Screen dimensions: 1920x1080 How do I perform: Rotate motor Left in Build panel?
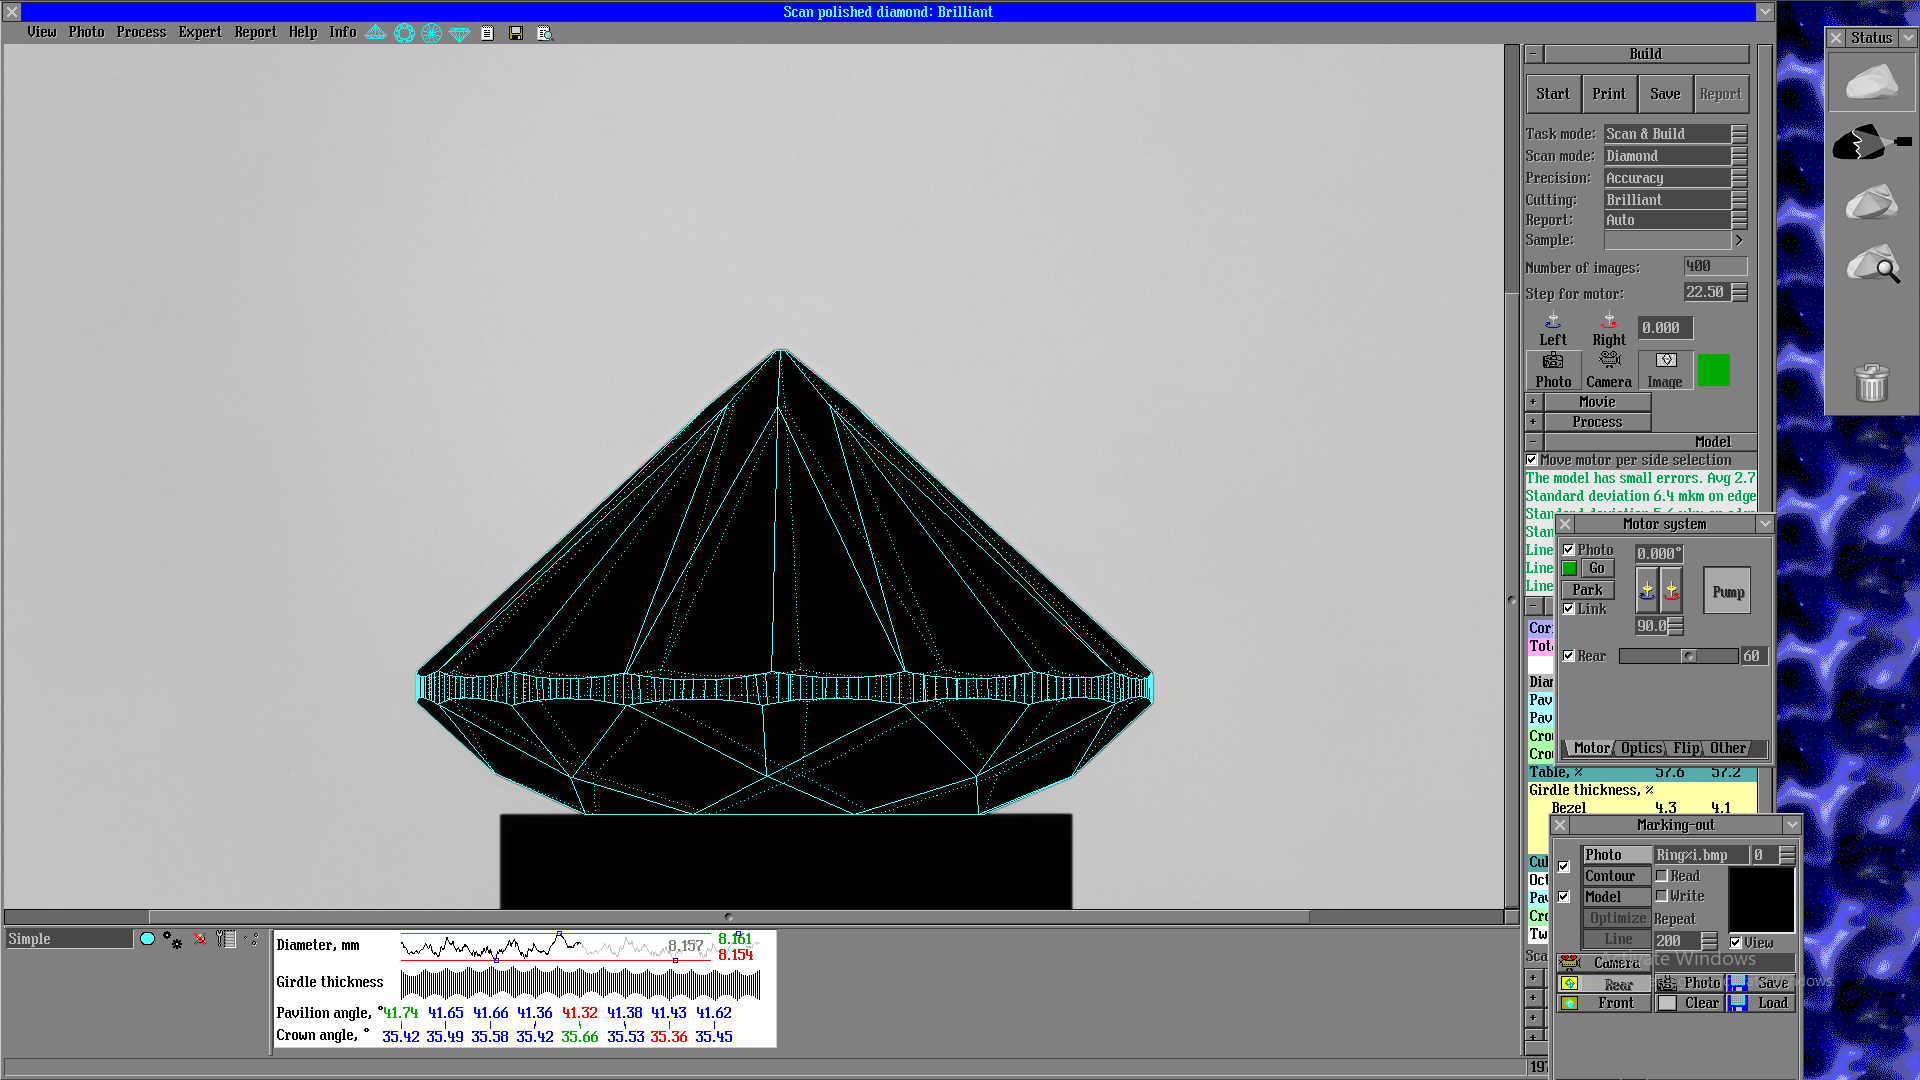(1553, 329)
